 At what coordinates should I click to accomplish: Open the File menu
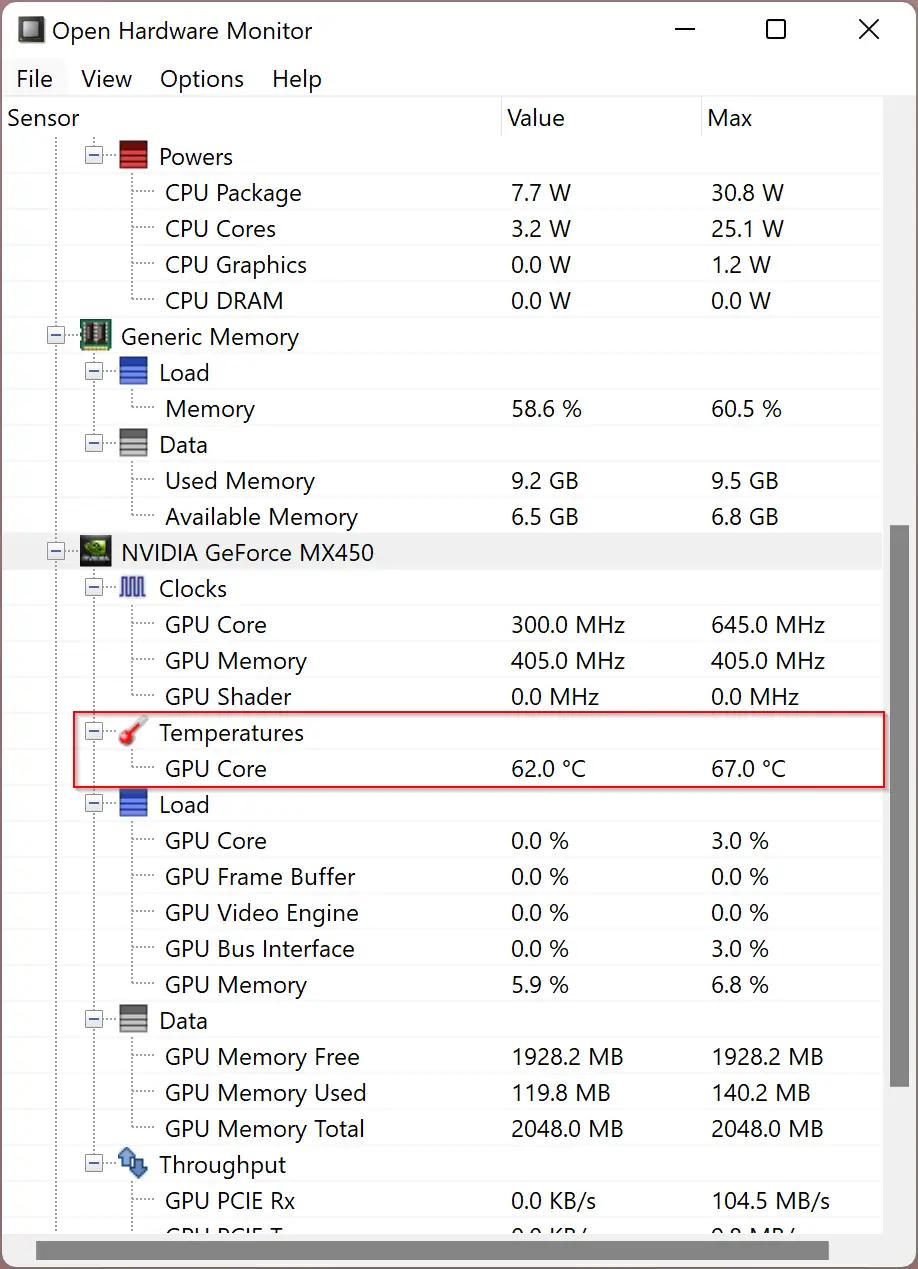point(35,79)
